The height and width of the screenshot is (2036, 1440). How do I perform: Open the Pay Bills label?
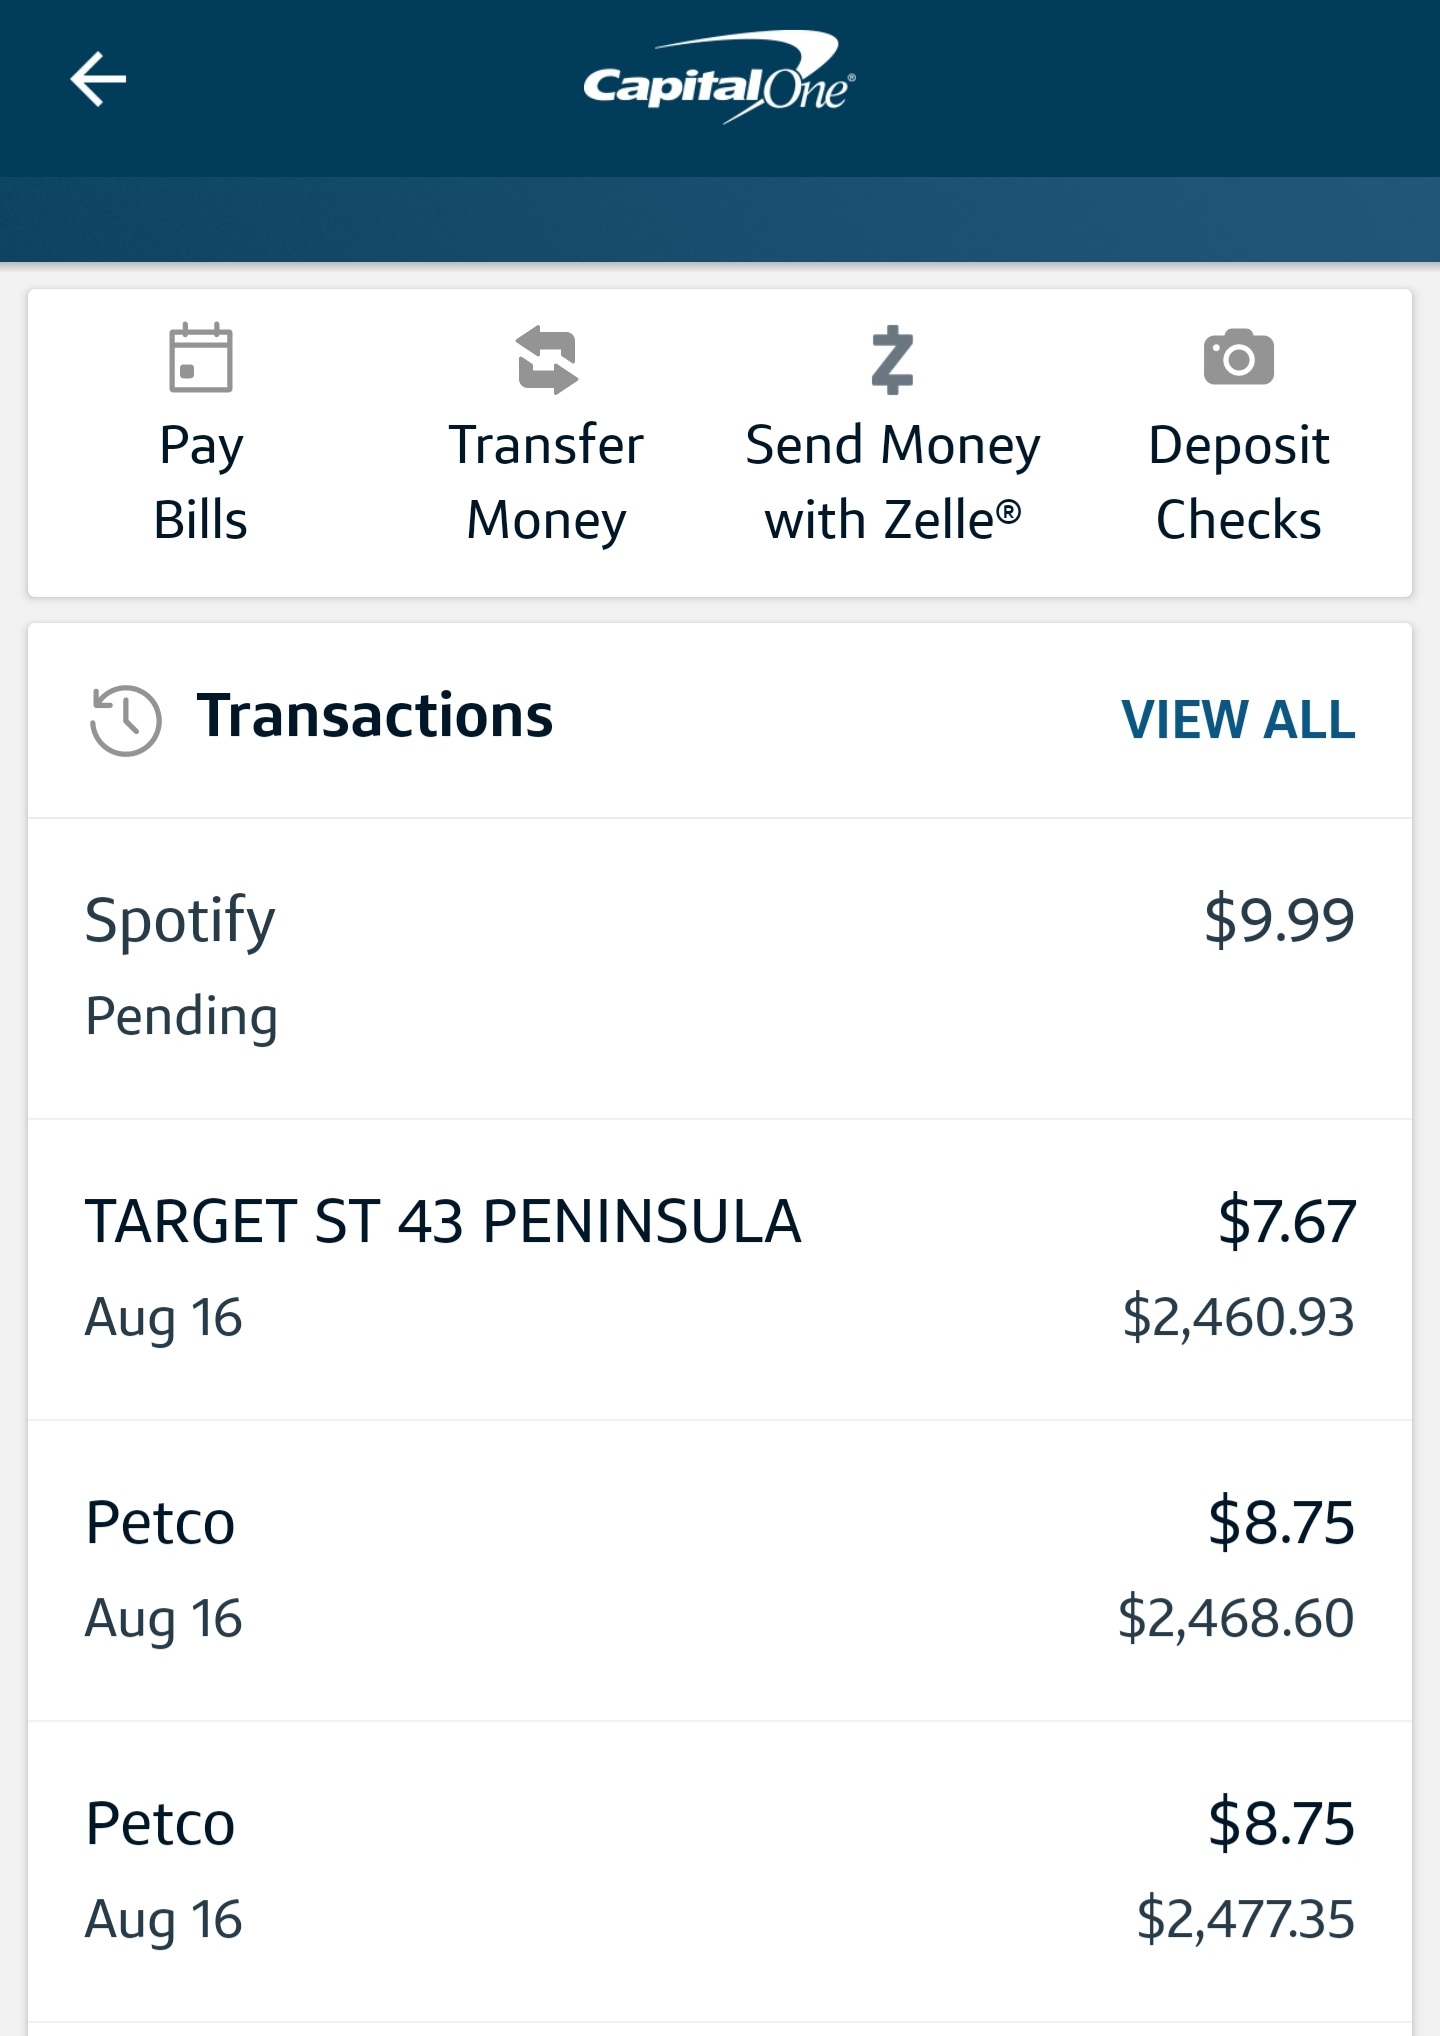(200, 483)
